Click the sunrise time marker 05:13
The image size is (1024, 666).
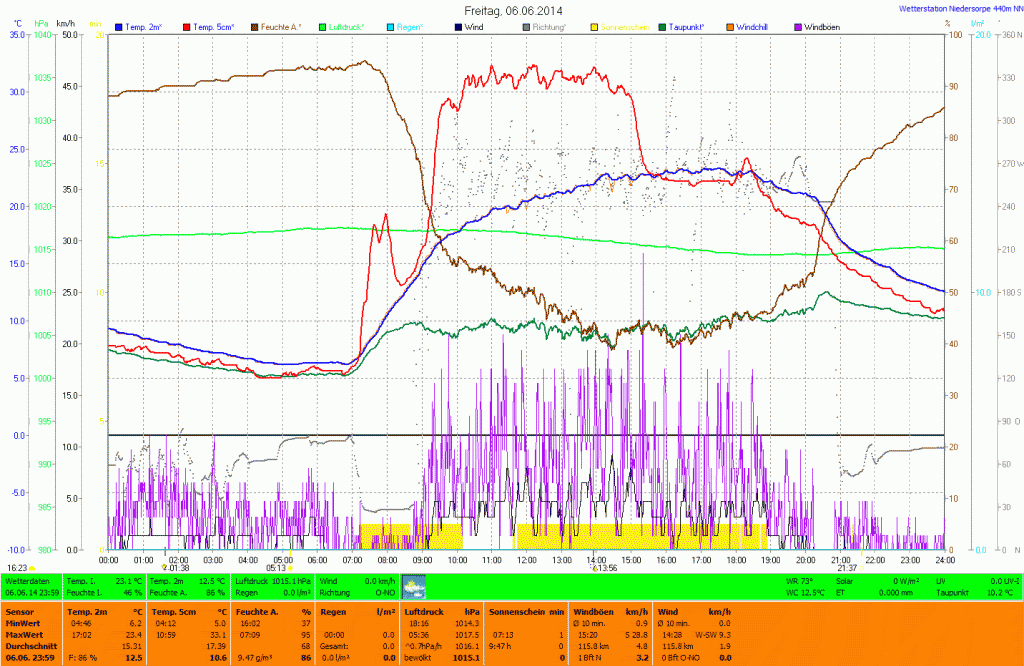coord(277,567)
